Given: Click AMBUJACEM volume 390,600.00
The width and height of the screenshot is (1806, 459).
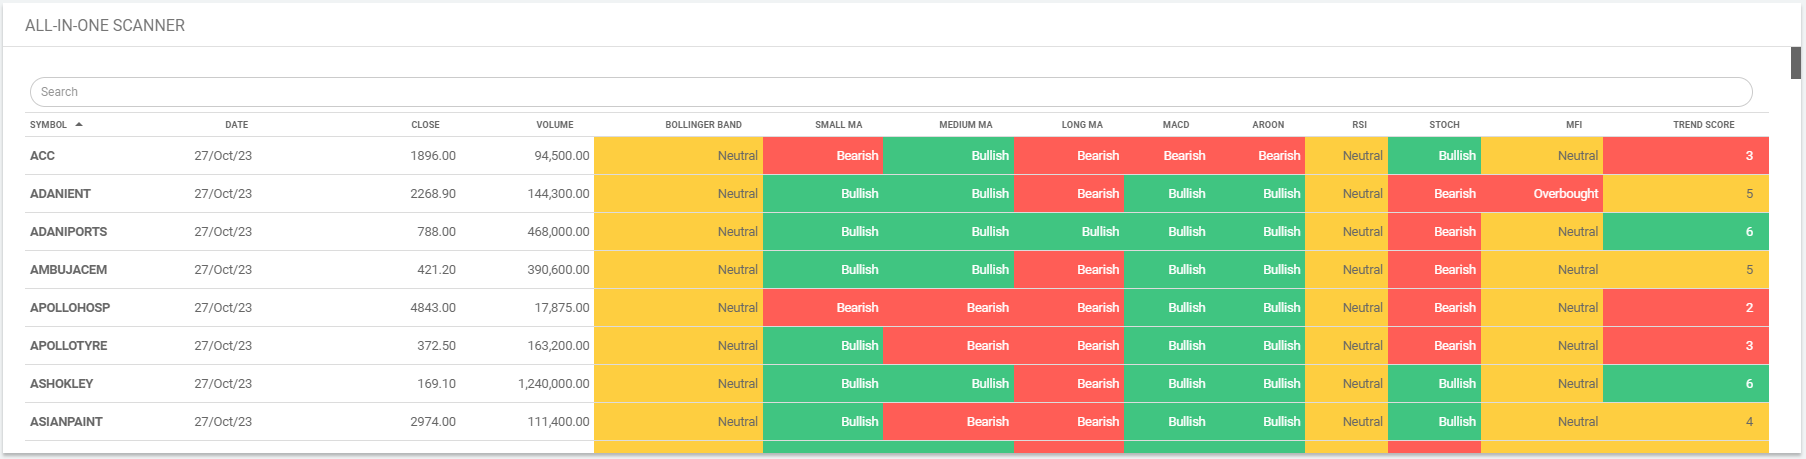Looking at the screenshot, I should coord(558,270).
